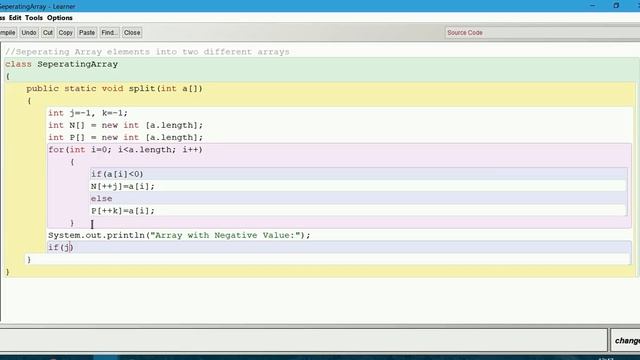
Task: Click the line 'if(a[i]<0)'
Action: [117, 174]
